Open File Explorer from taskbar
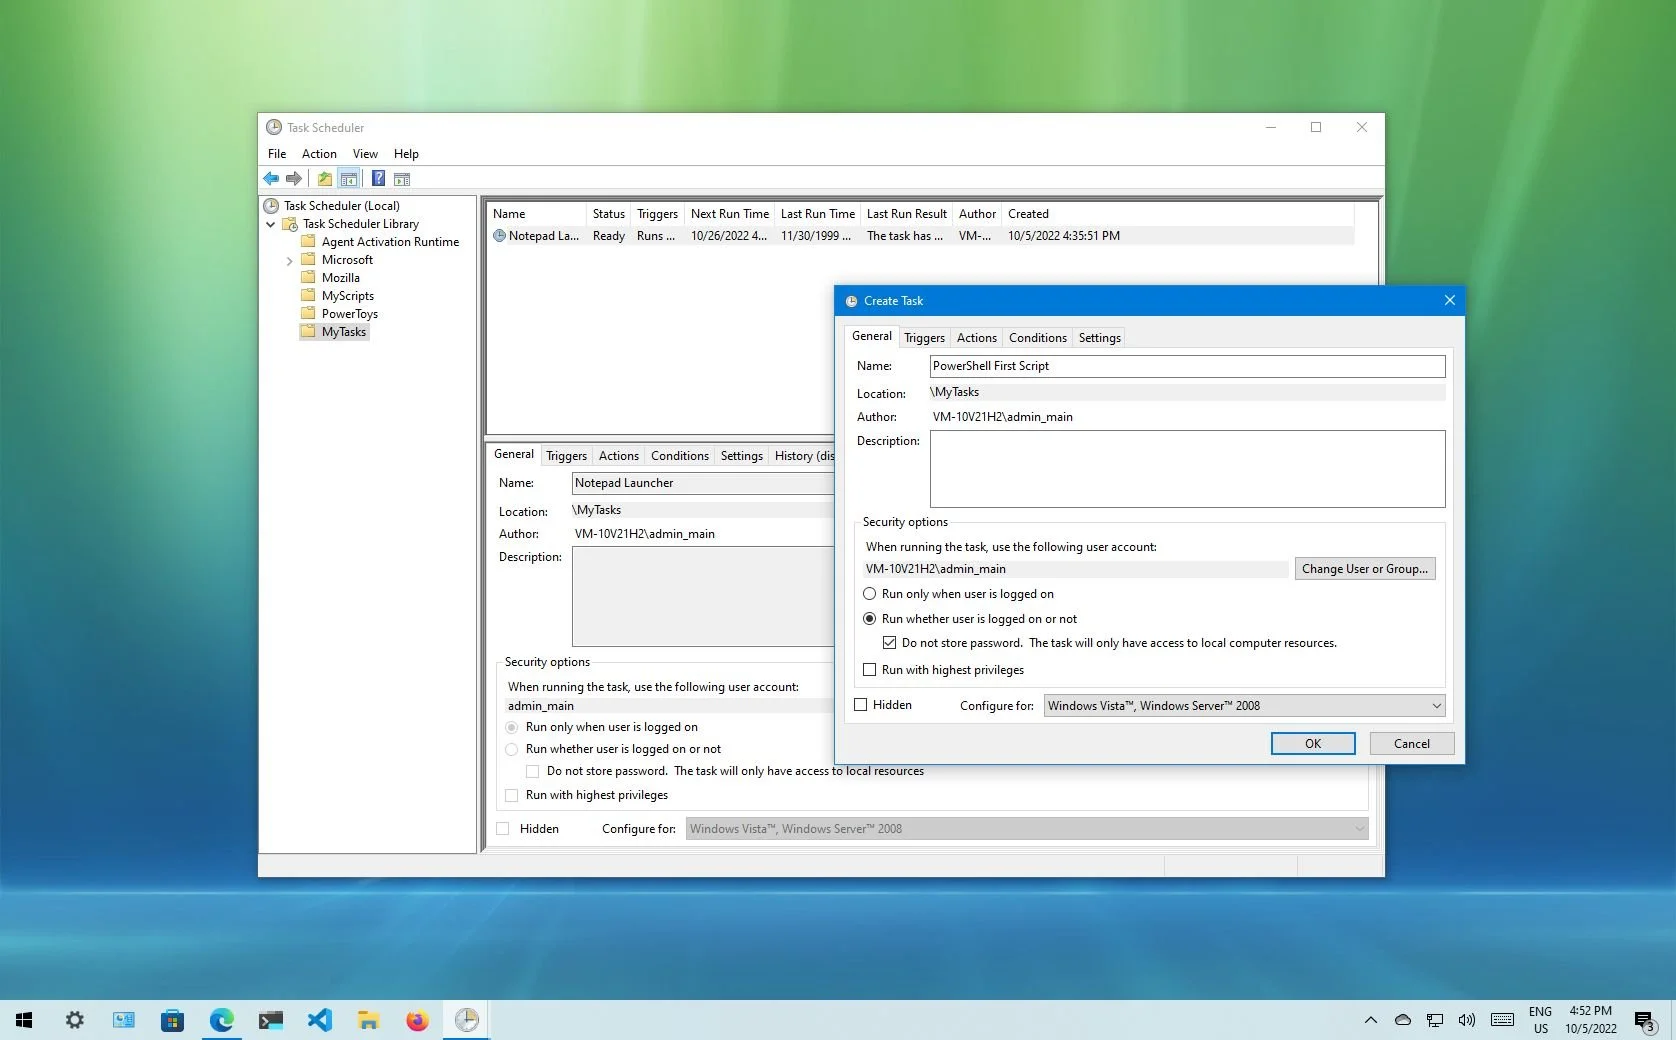Image resolution: width=1676 pixels, height=1040 pixels. click(x=368, y=1020)
